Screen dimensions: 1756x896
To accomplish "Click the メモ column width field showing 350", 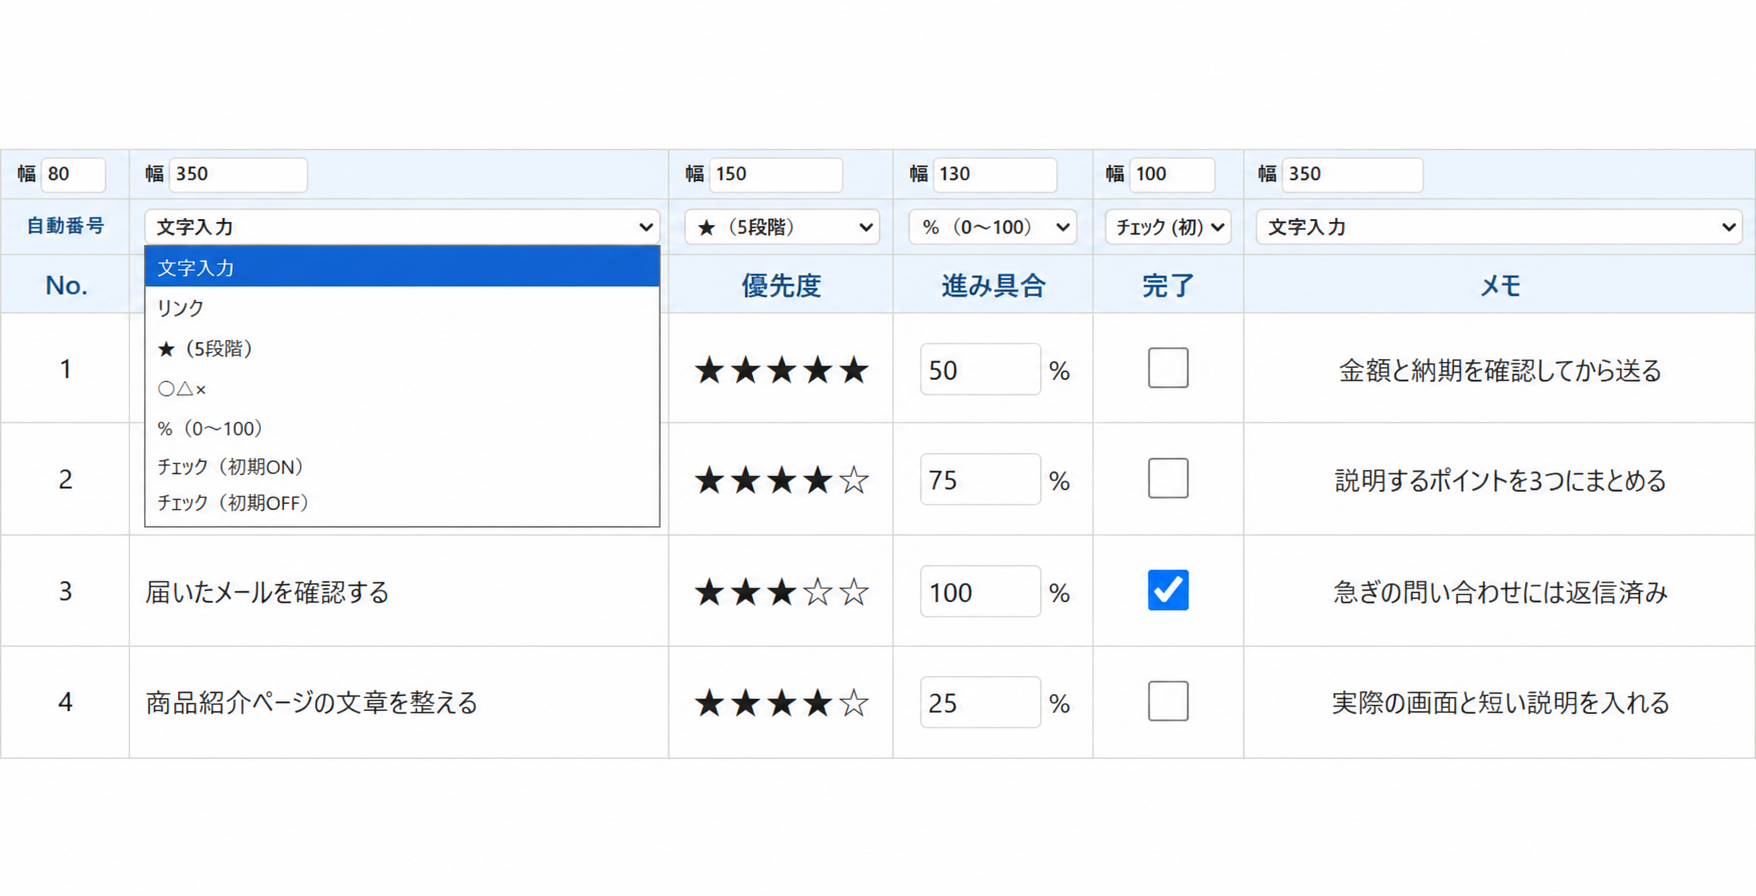I will (x=1352, y=174).
